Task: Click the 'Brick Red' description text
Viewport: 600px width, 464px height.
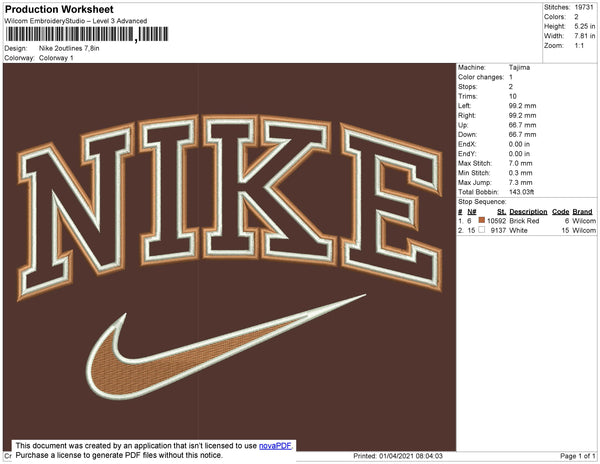Action: [524, 221]
